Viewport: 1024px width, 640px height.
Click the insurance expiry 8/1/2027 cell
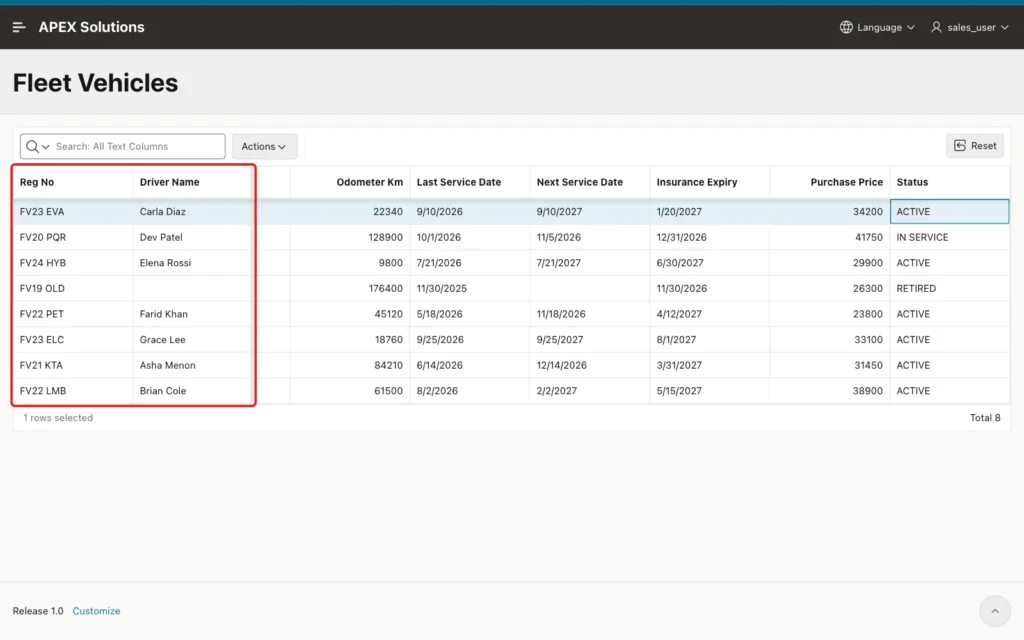point(709,340)
